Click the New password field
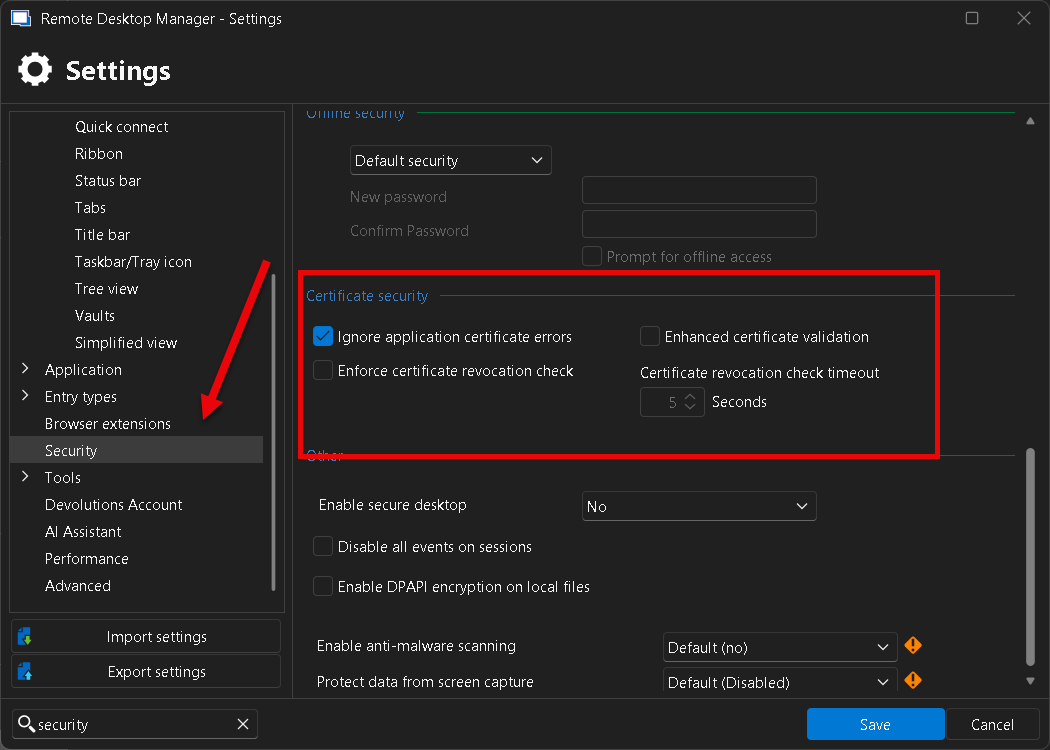Image resolution: width=1050 pixels, height=750 pixels. tap(699, 190)
